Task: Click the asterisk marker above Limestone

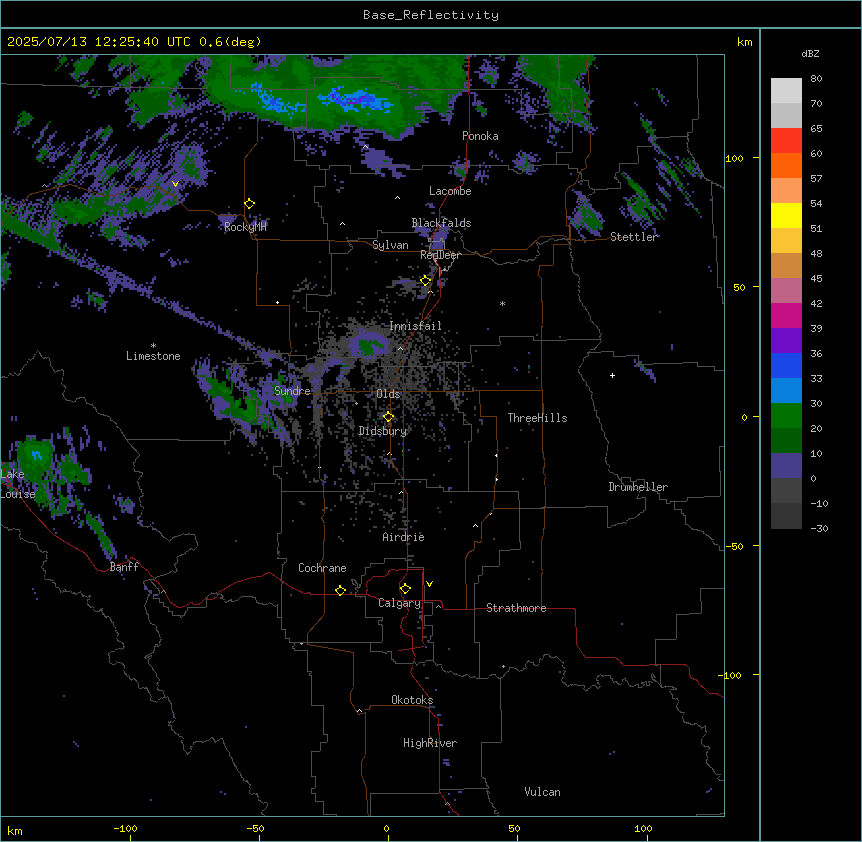Action: pyautogui.click(x=153, y=346)
